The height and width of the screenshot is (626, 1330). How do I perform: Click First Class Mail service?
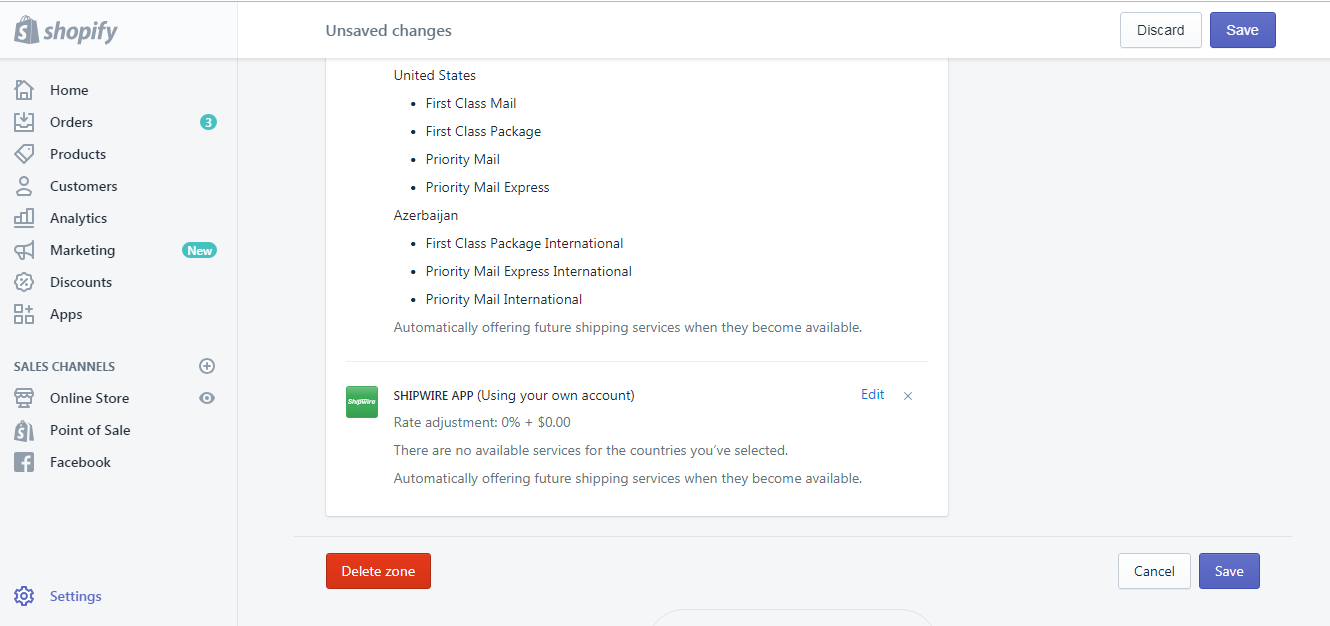pos(471,103)
